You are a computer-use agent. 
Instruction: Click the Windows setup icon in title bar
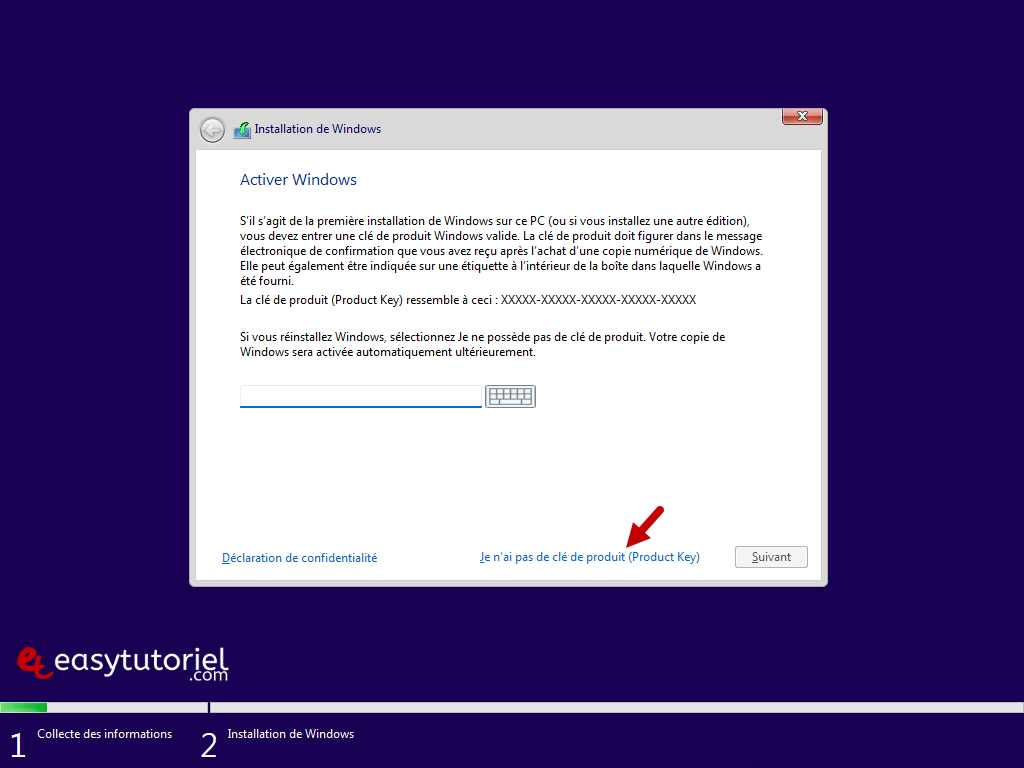point(242,129)
